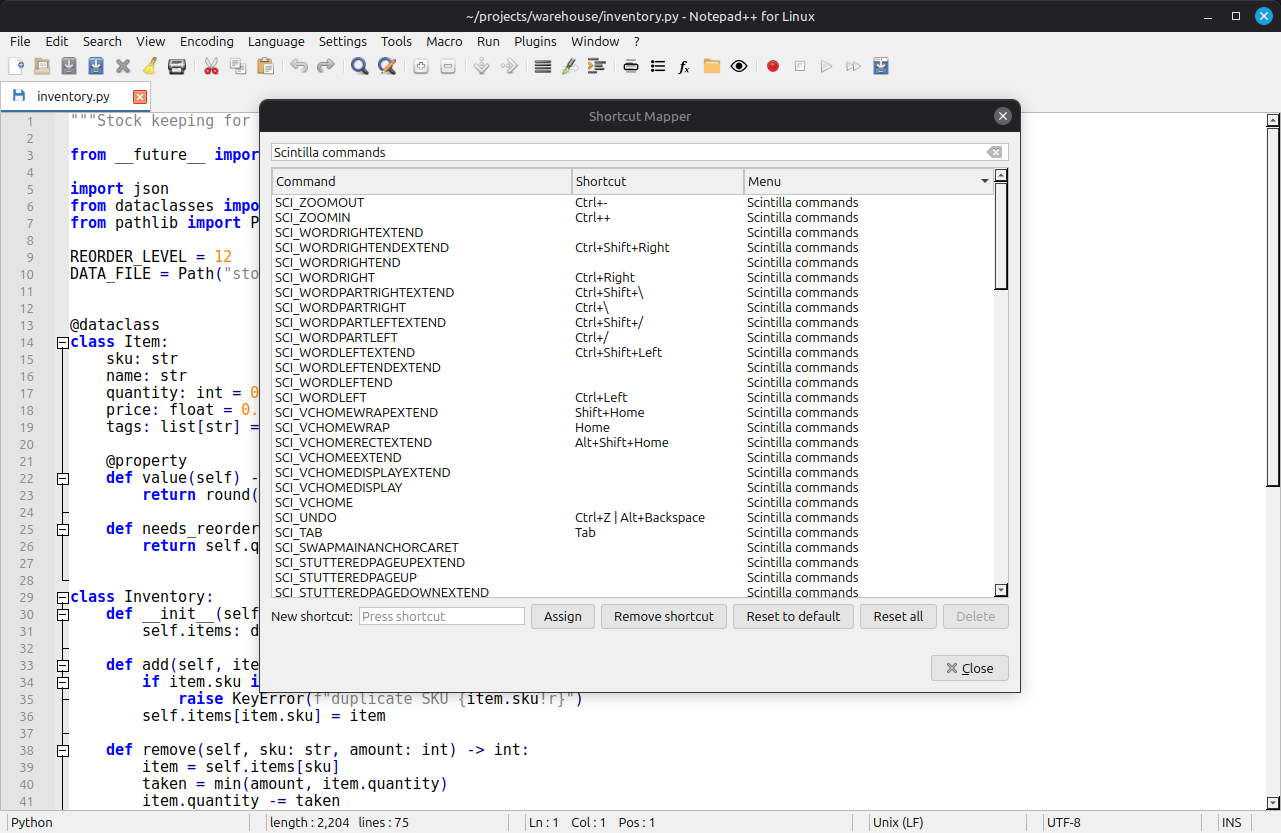This screenshot has height=833, width=1281.
Task: Open Find and Replace toolbar icon
Action: [387, 66]
